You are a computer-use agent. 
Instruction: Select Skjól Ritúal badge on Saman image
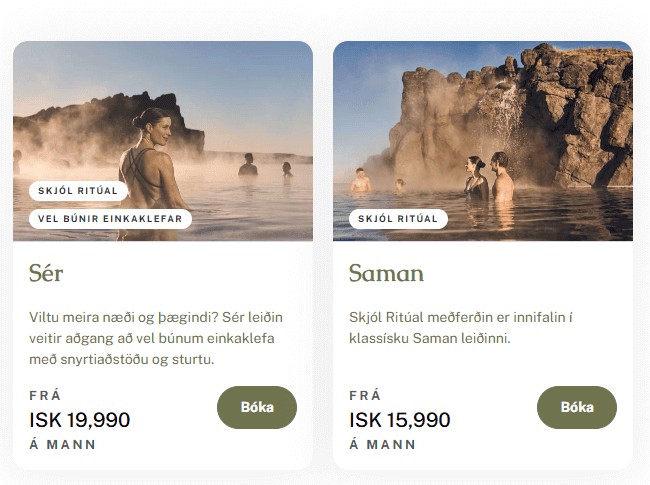coord(398,219)
